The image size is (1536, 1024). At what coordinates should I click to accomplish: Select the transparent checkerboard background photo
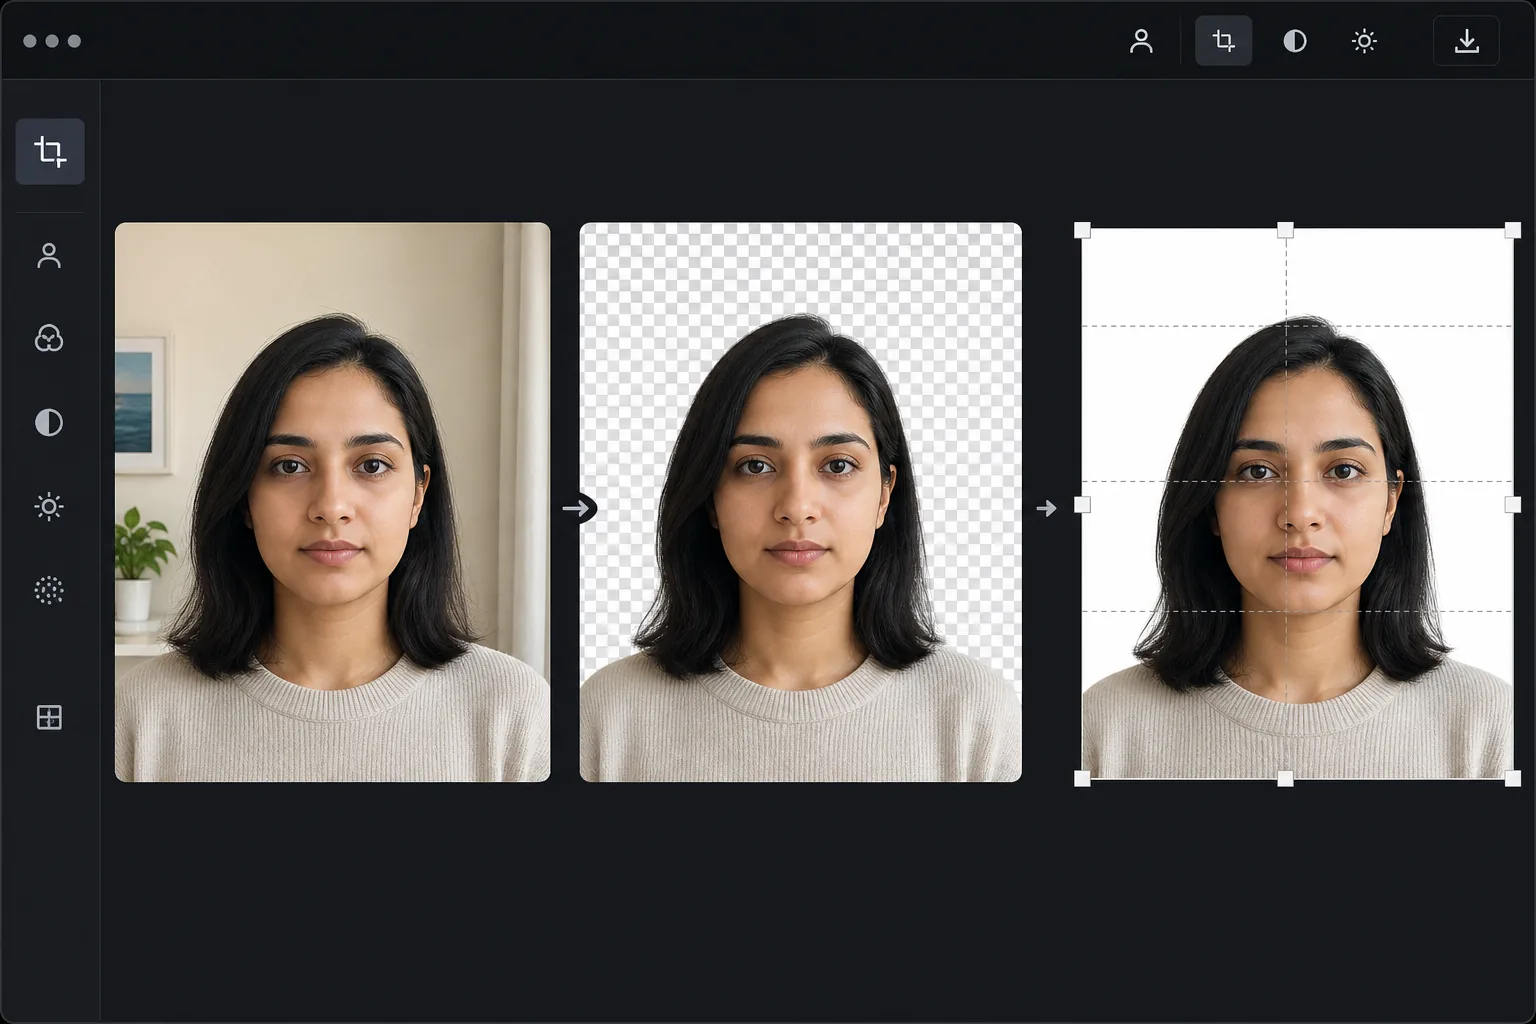[801, 502]
